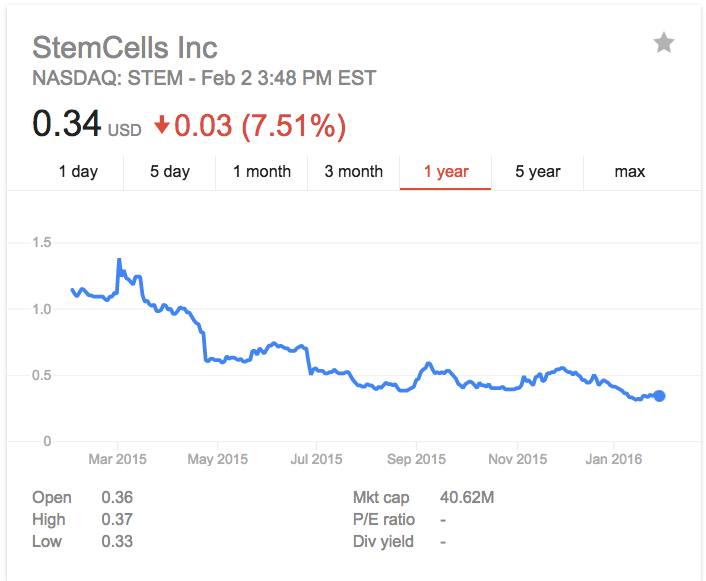Image resolution: width=706 pixels, height=581 pixels.
Task: Click the 0.34 current price
Action: tap(66, 125)
